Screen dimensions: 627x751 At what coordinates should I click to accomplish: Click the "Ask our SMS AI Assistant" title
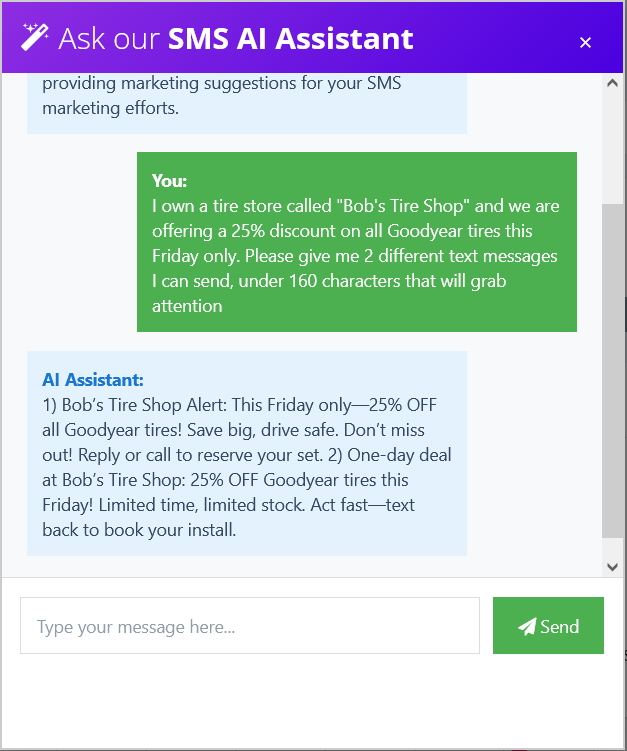pyautogui.click(x=235, y=38)
